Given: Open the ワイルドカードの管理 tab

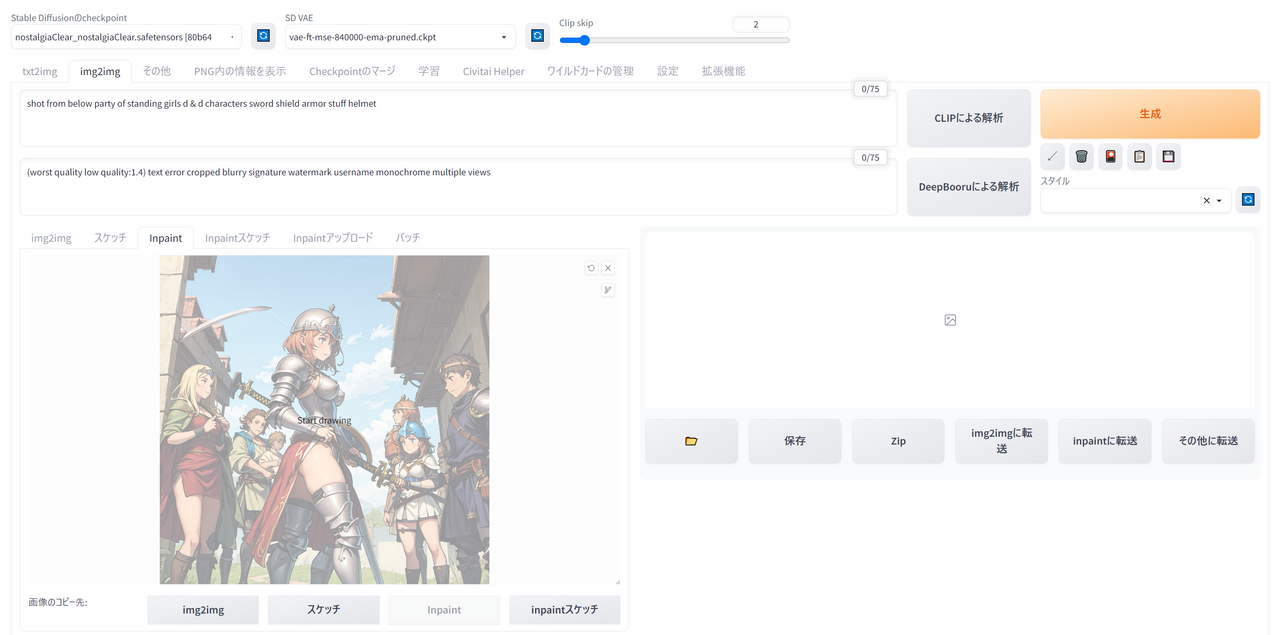Looking at the screenshot, I should click(590, 71).
